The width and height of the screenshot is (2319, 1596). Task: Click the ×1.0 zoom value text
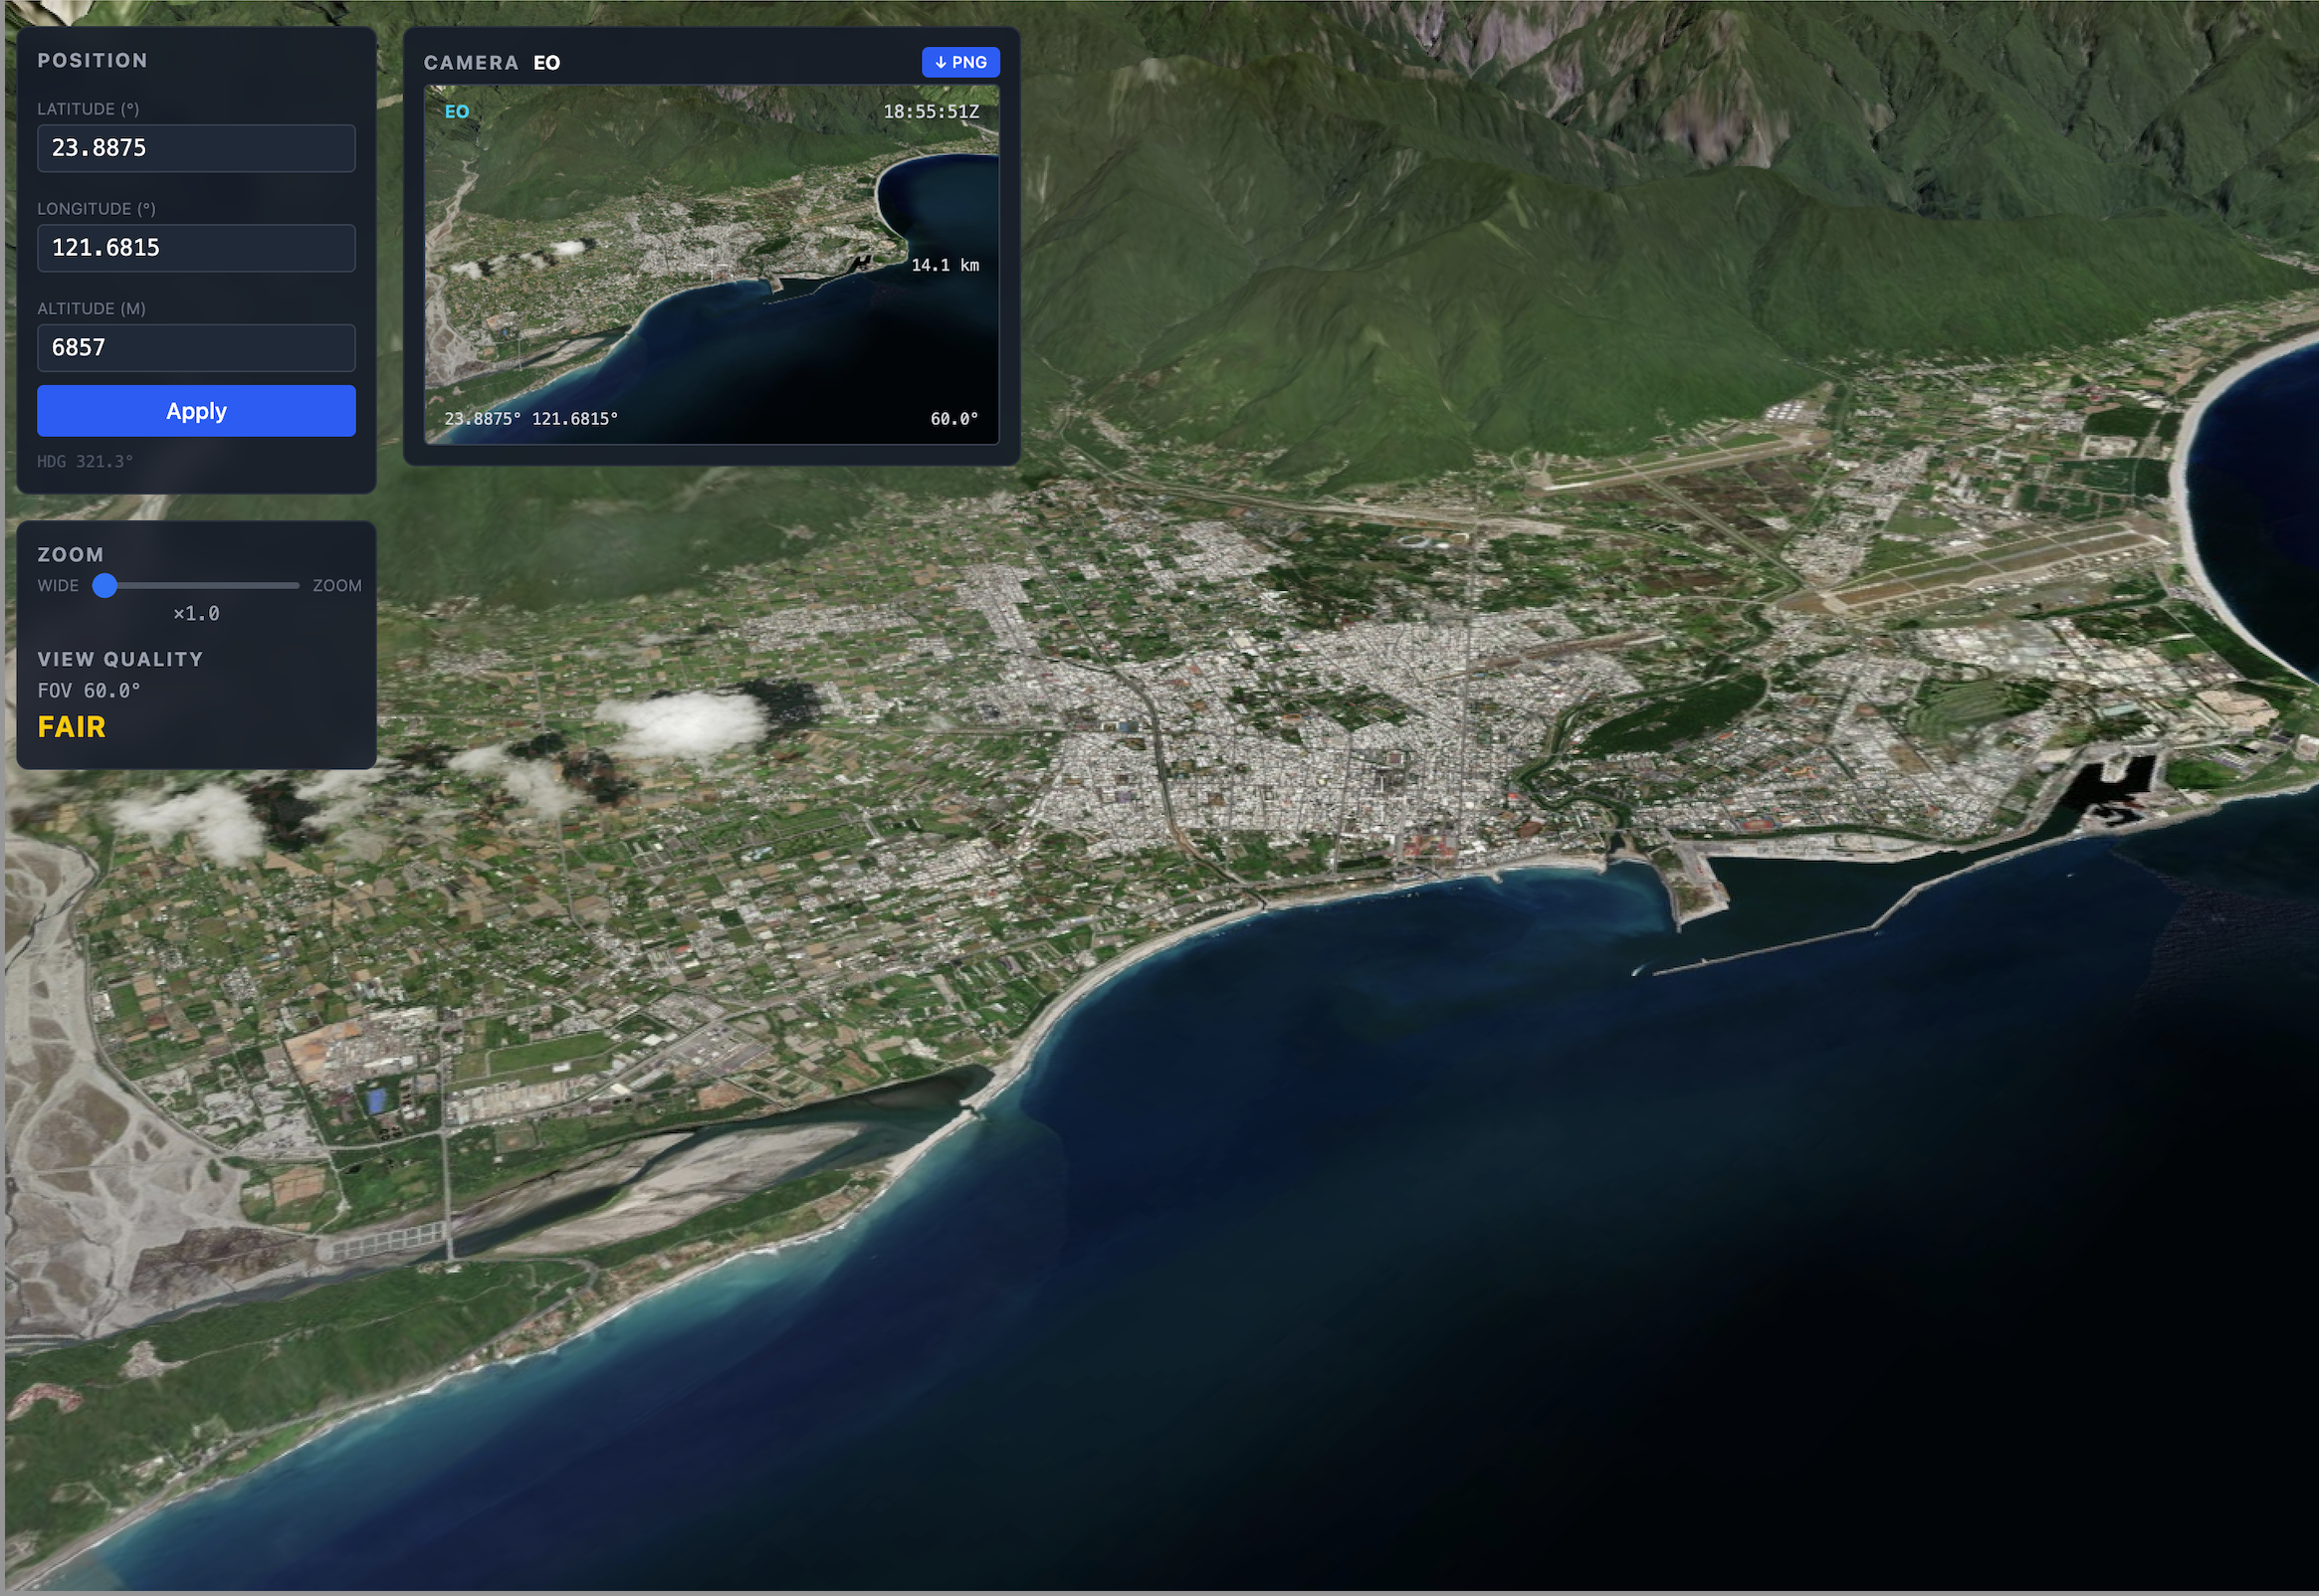pyautogui.click(x=196, y=614)
